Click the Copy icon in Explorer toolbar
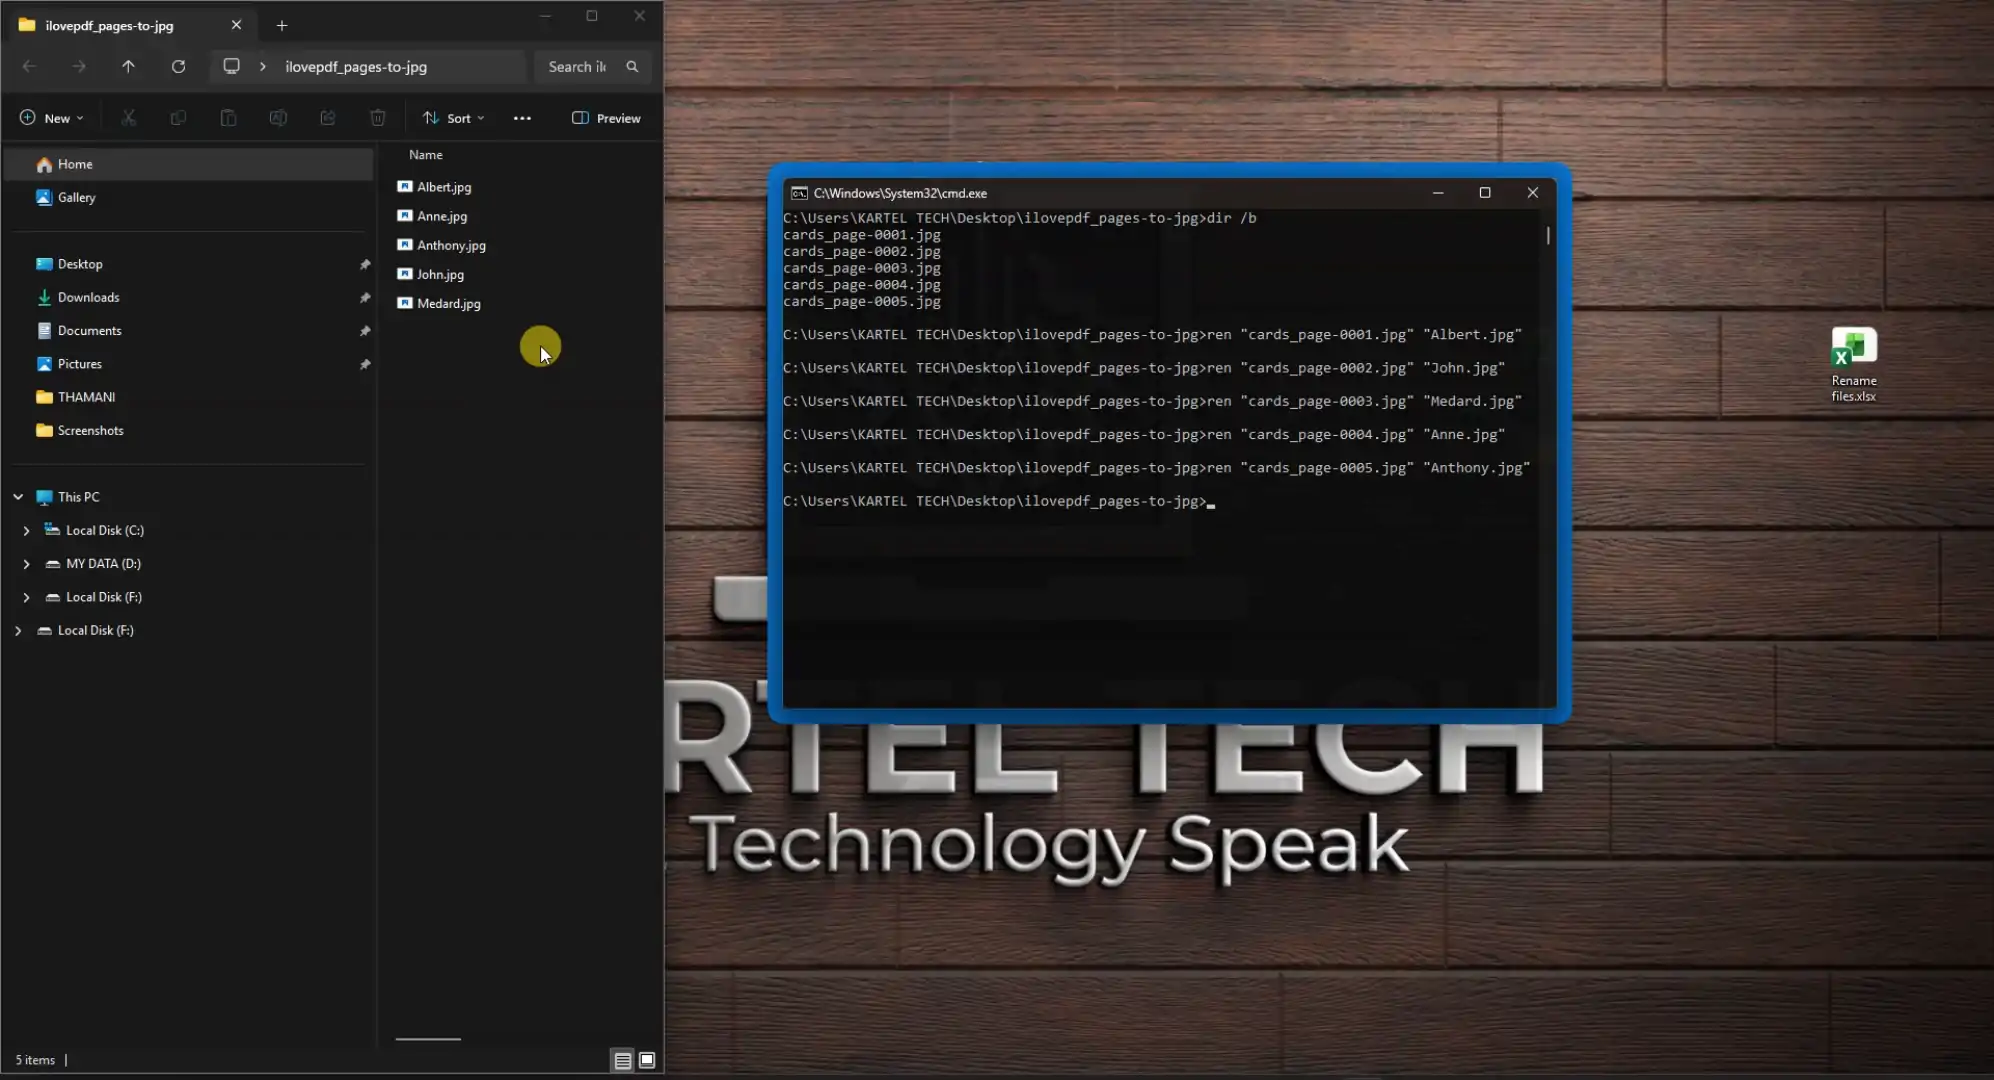This screenshot has width=1994, height=1080. click(178, 118)
